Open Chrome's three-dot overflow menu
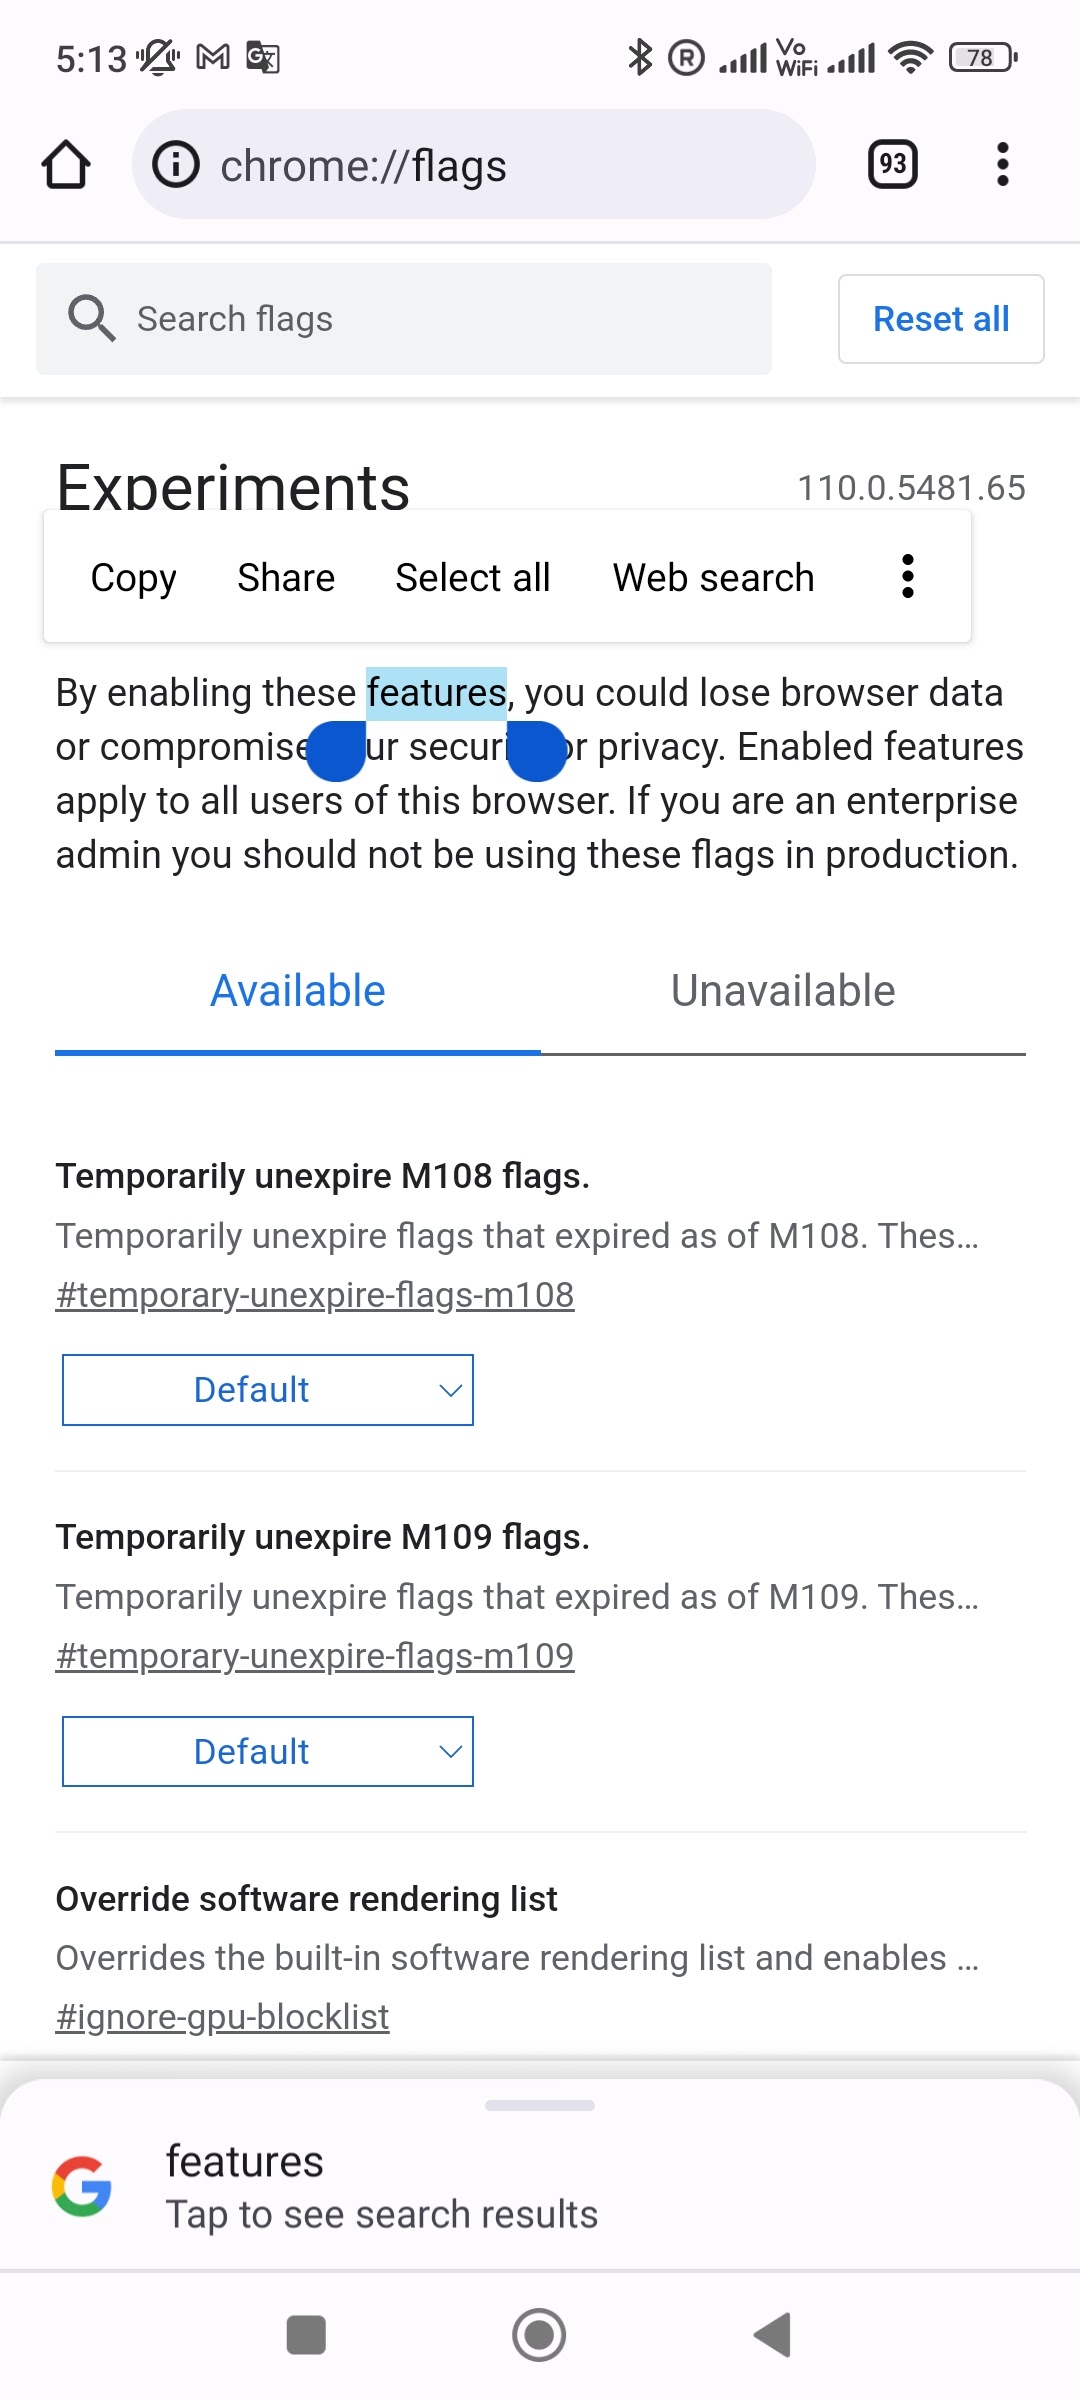 [x=1002, y=165]
